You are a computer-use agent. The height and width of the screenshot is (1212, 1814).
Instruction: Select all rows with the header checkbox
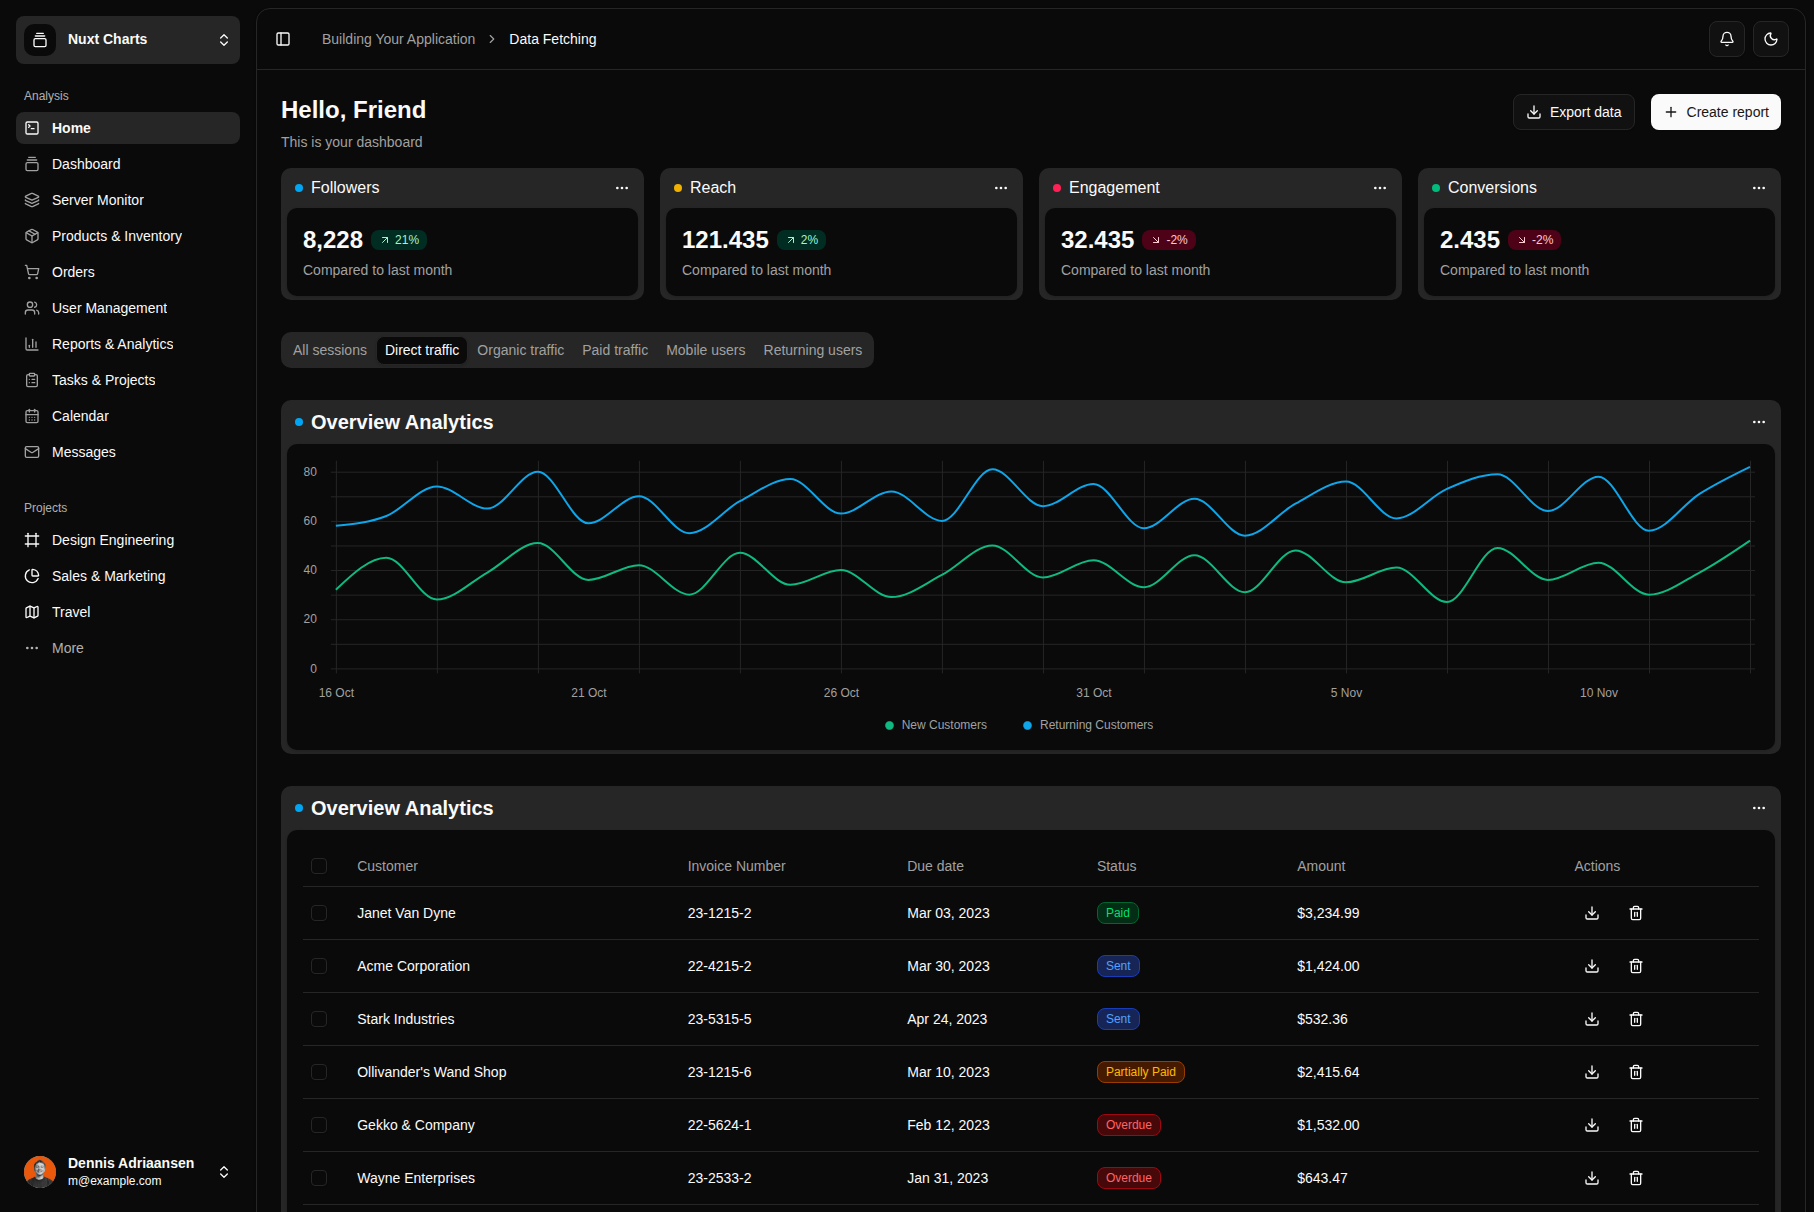click(319, 866)
